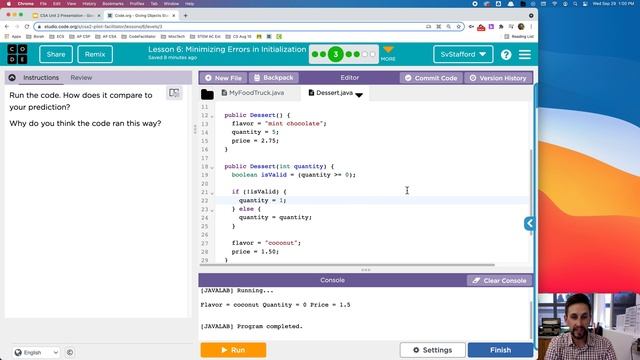
Task: Open the English language selector
Action: (x=36, y=352)
